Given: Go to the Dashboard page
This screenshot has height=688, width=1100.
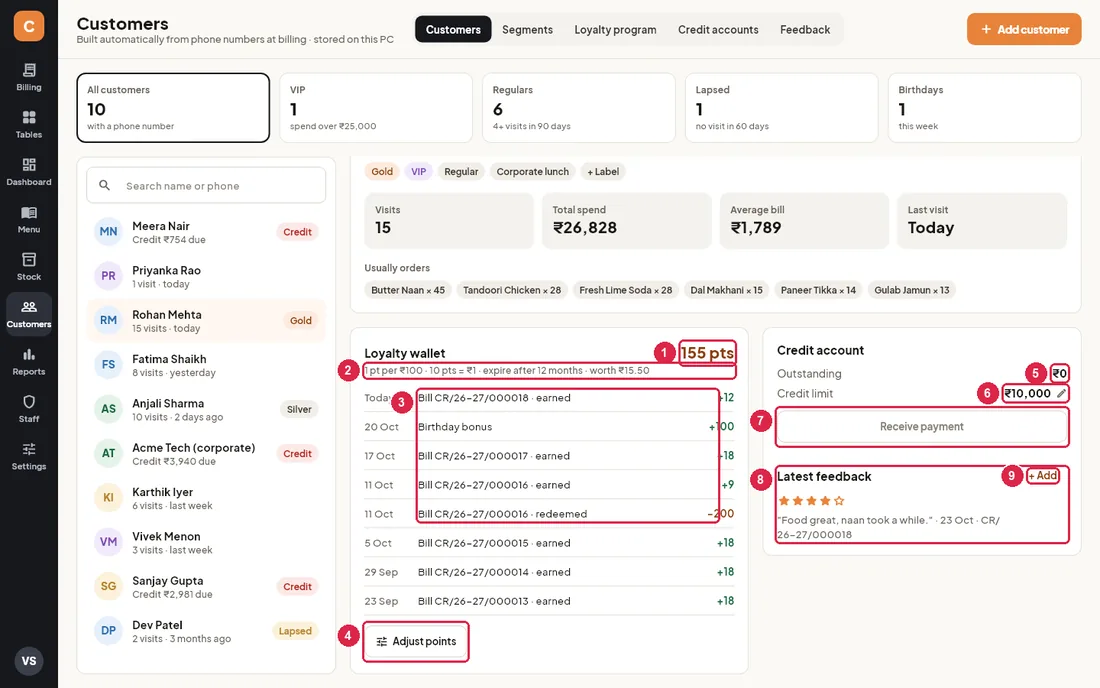Looking at the screenshot, I should click(x=29, y=172).
